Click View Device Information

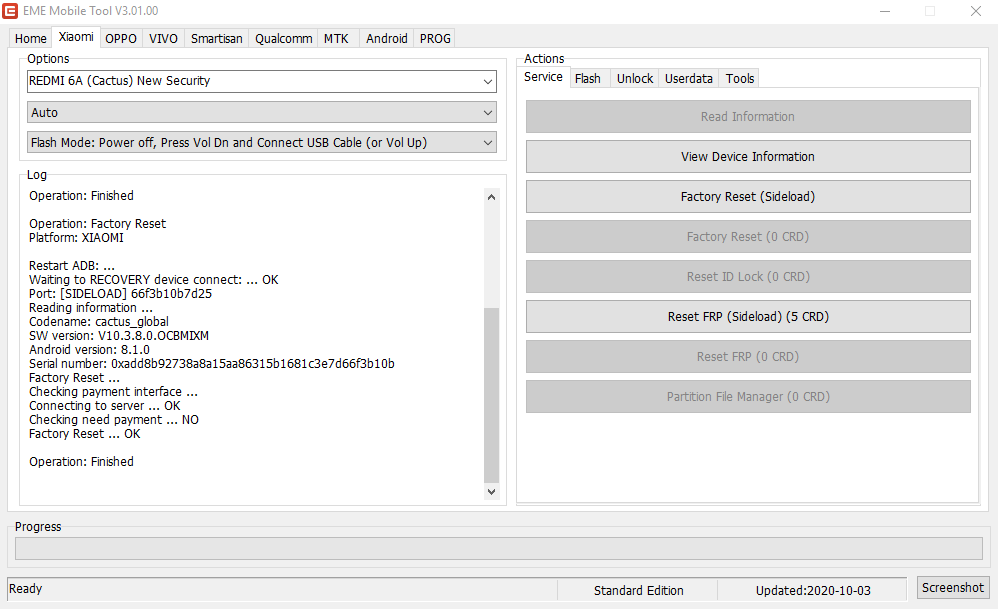[x=748, y=157]
